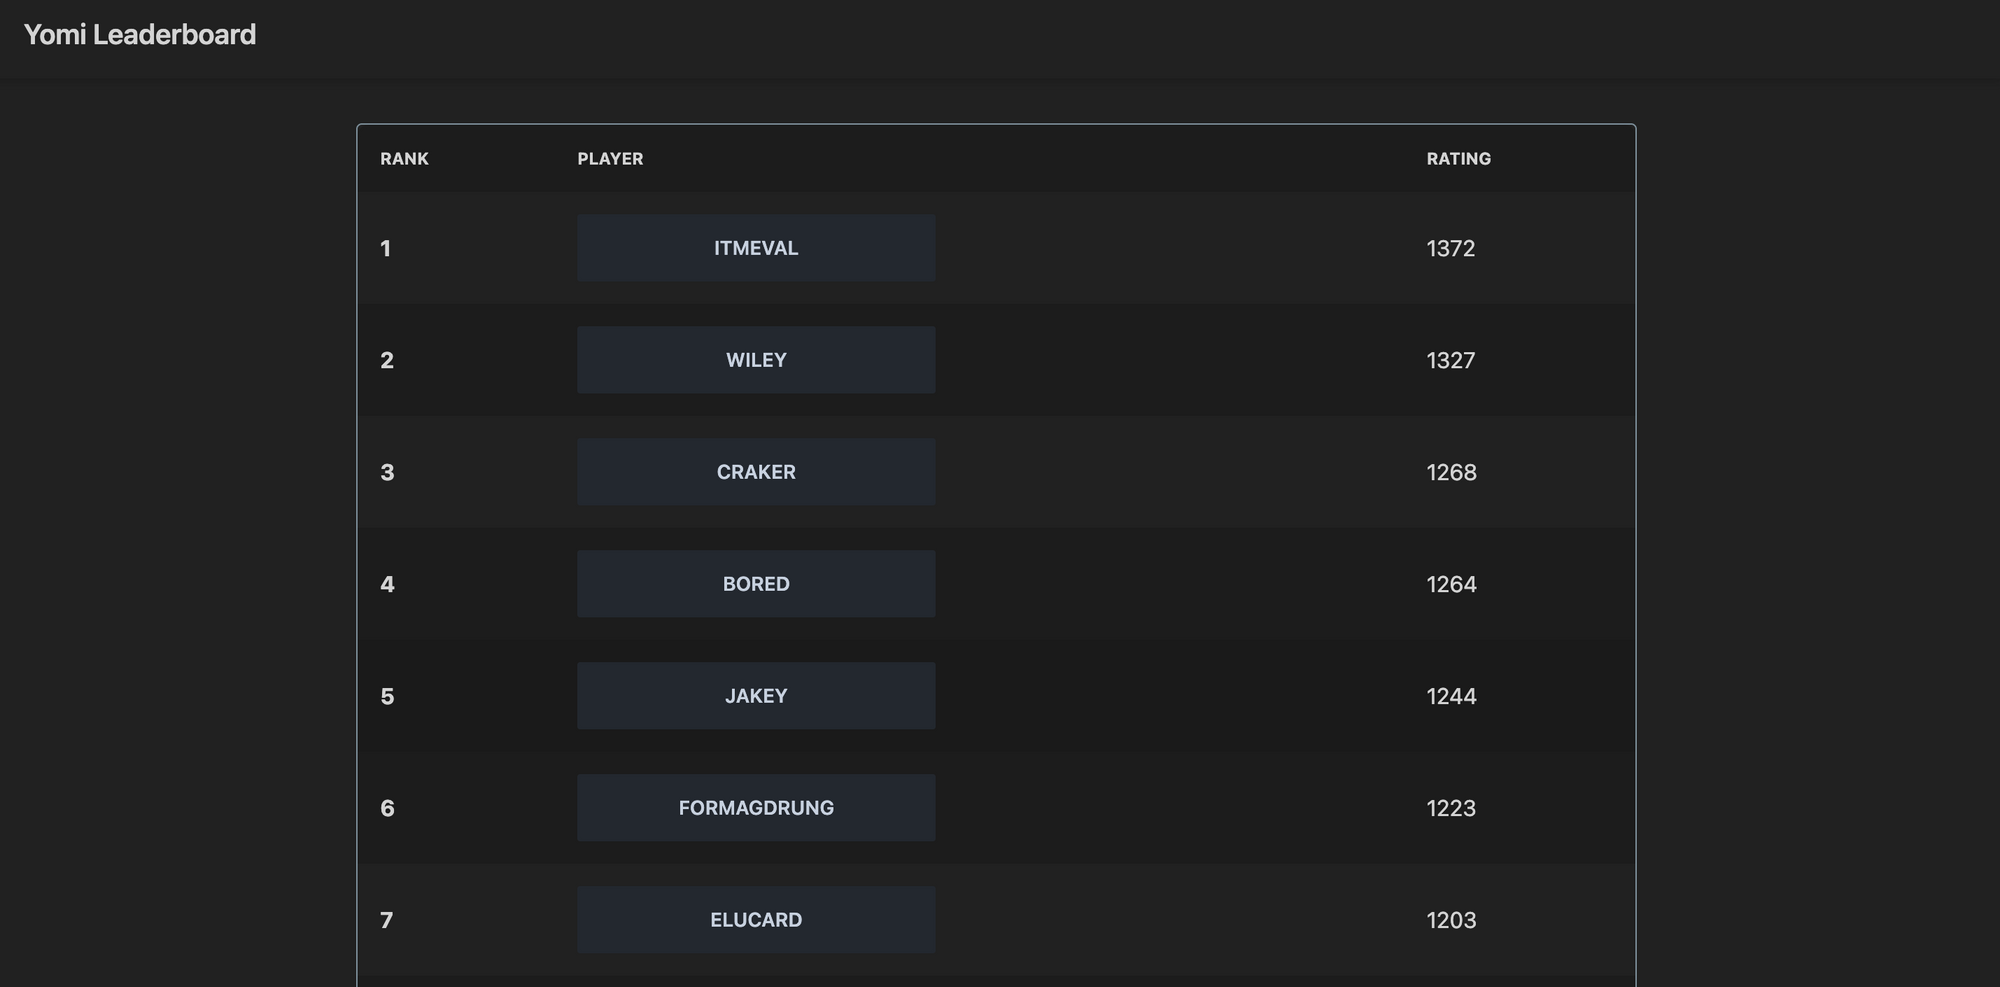
Task: Click the rating value 1372
Action: pos(1450,248)
